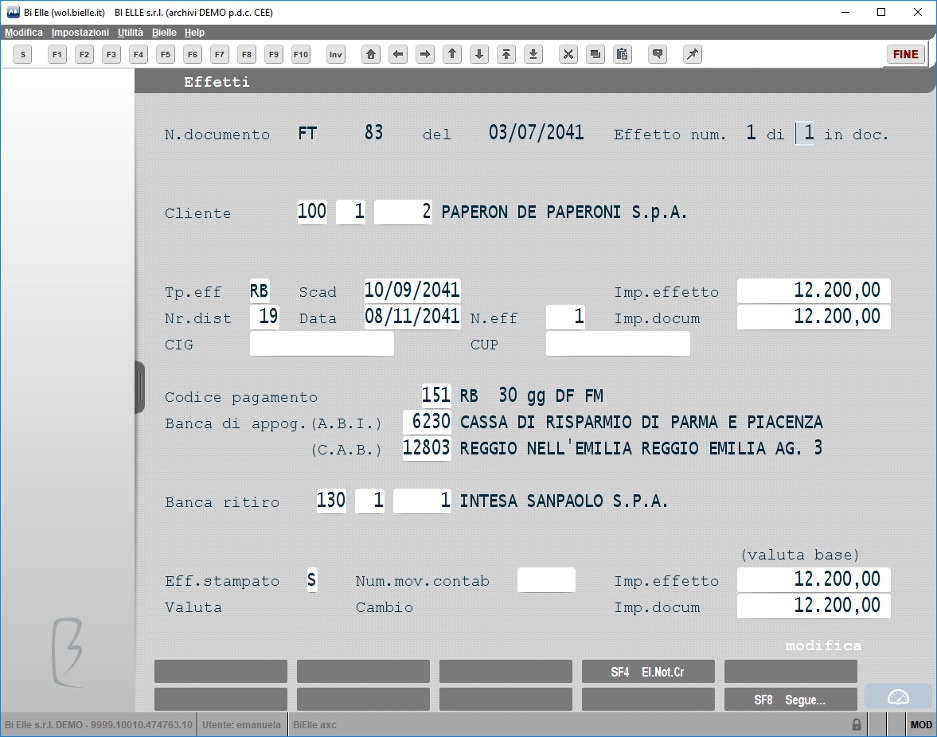Click the Inv (Enter) toolbar button
Image resolution: width=937 pixels, height=737 pixels.
tap(336, 54)
